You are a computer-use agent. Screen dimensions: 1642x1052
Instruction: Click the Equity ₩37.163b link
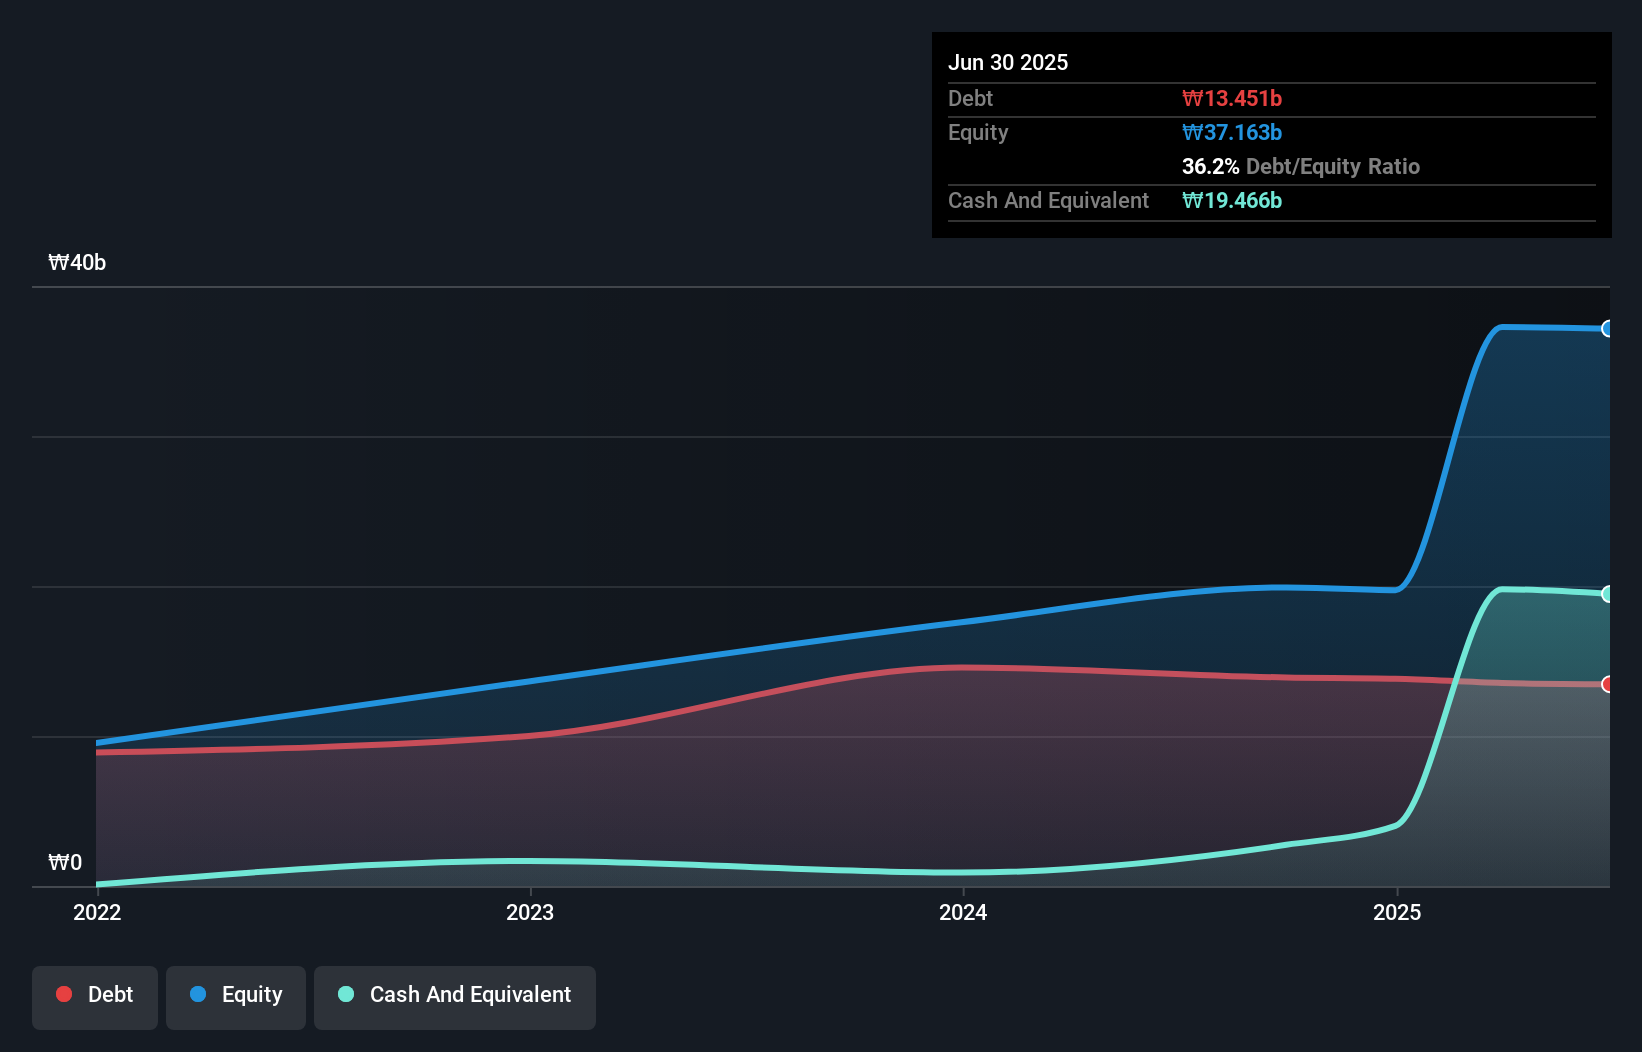point(1233,132)
